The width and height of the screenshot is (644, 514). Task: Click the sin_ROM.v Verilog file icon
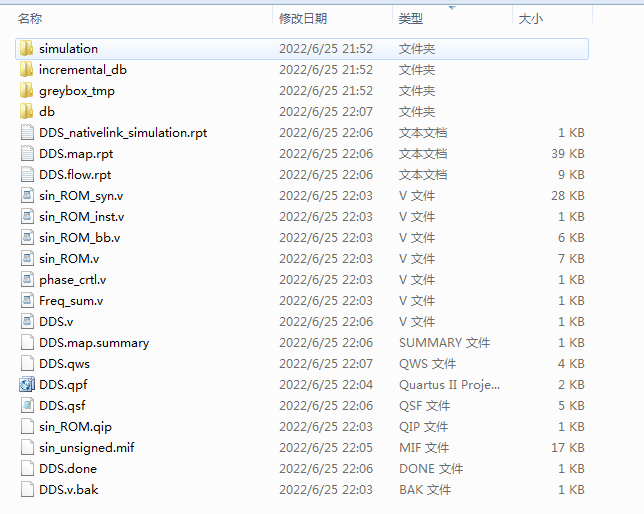click(27, 258)
